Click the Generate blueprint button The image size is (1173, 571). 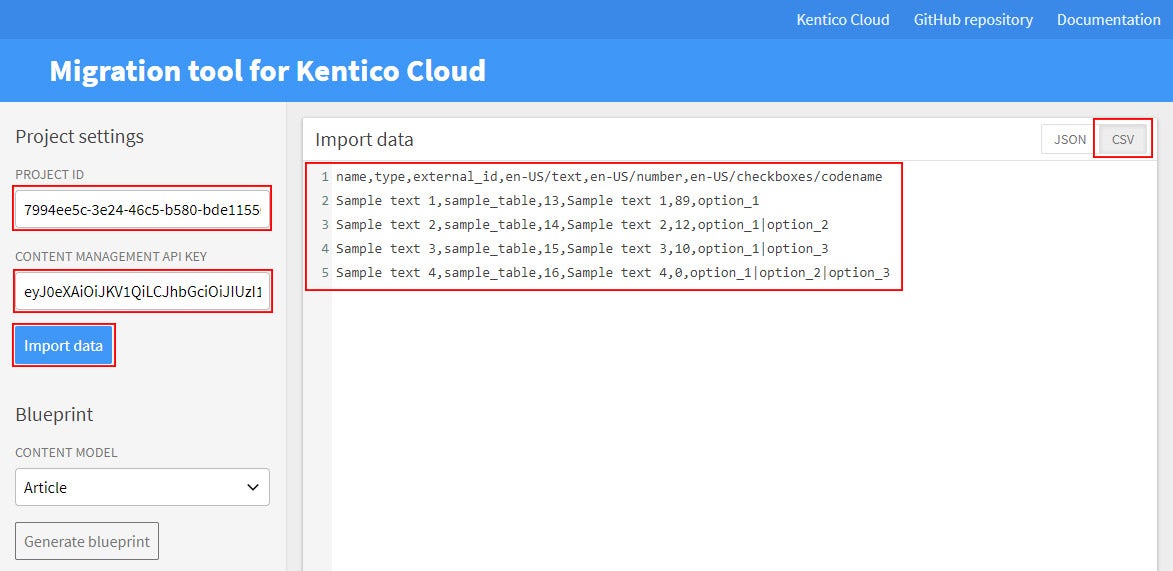coord(87,541)
